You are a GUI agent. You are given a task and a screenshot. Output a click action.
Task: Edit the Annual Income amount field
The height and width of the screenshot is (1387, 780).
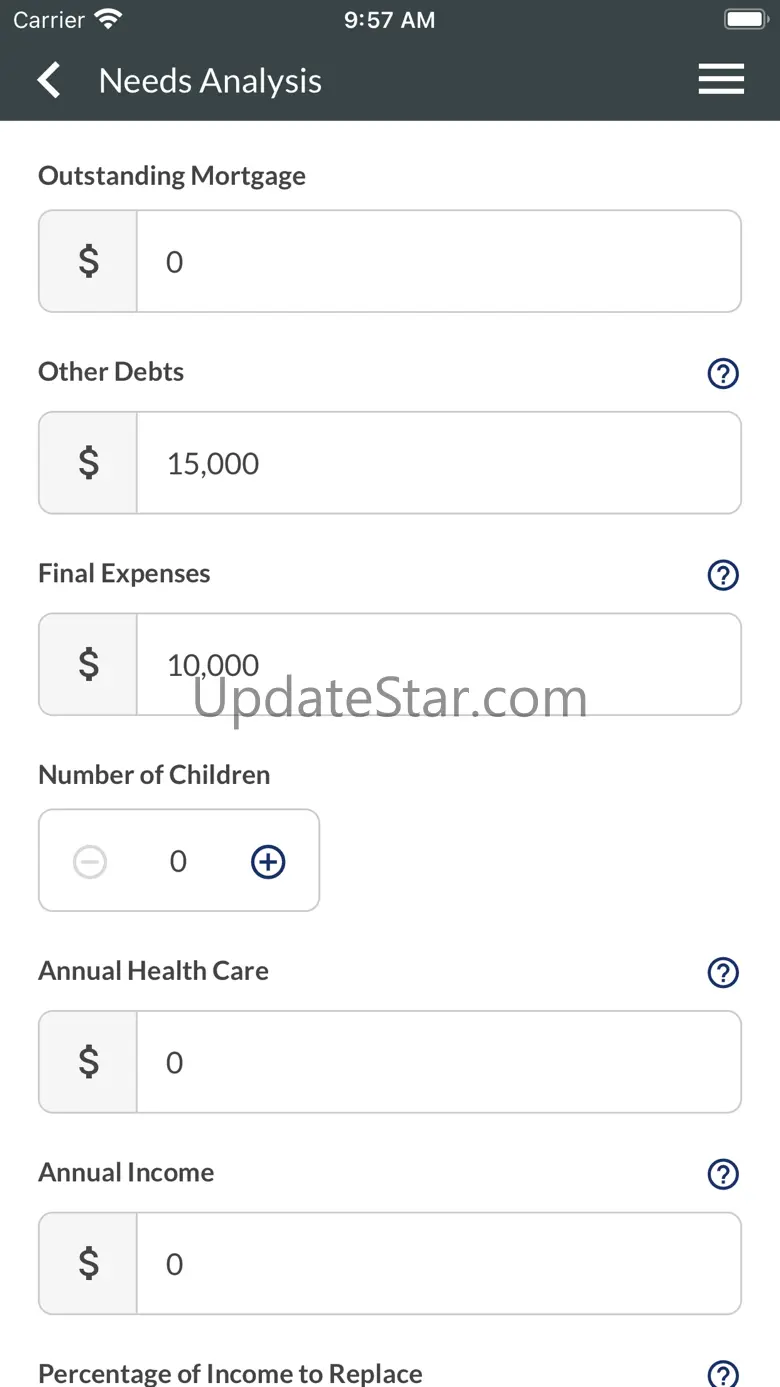click(438, 1264)
